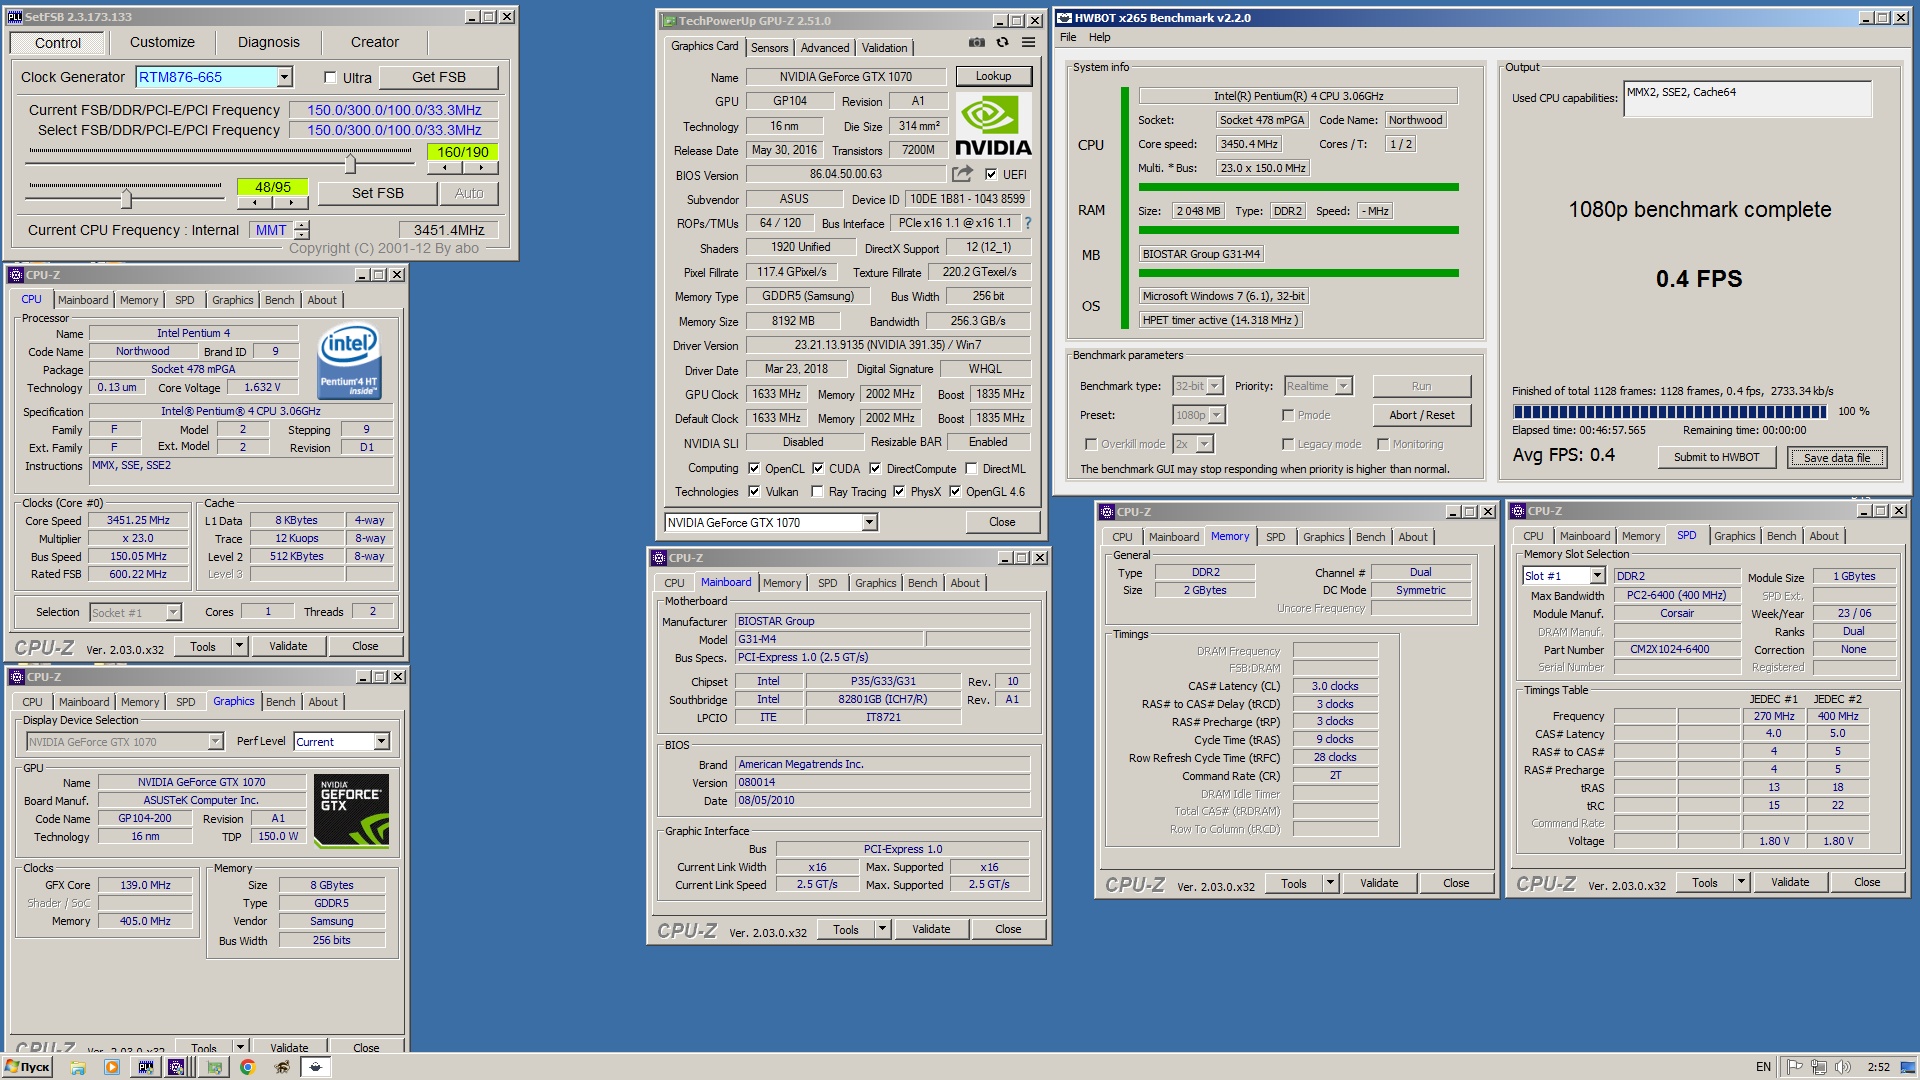
Task: Open the GPU selection dropdown in GPU-Z
Action: tap(869, 522)
